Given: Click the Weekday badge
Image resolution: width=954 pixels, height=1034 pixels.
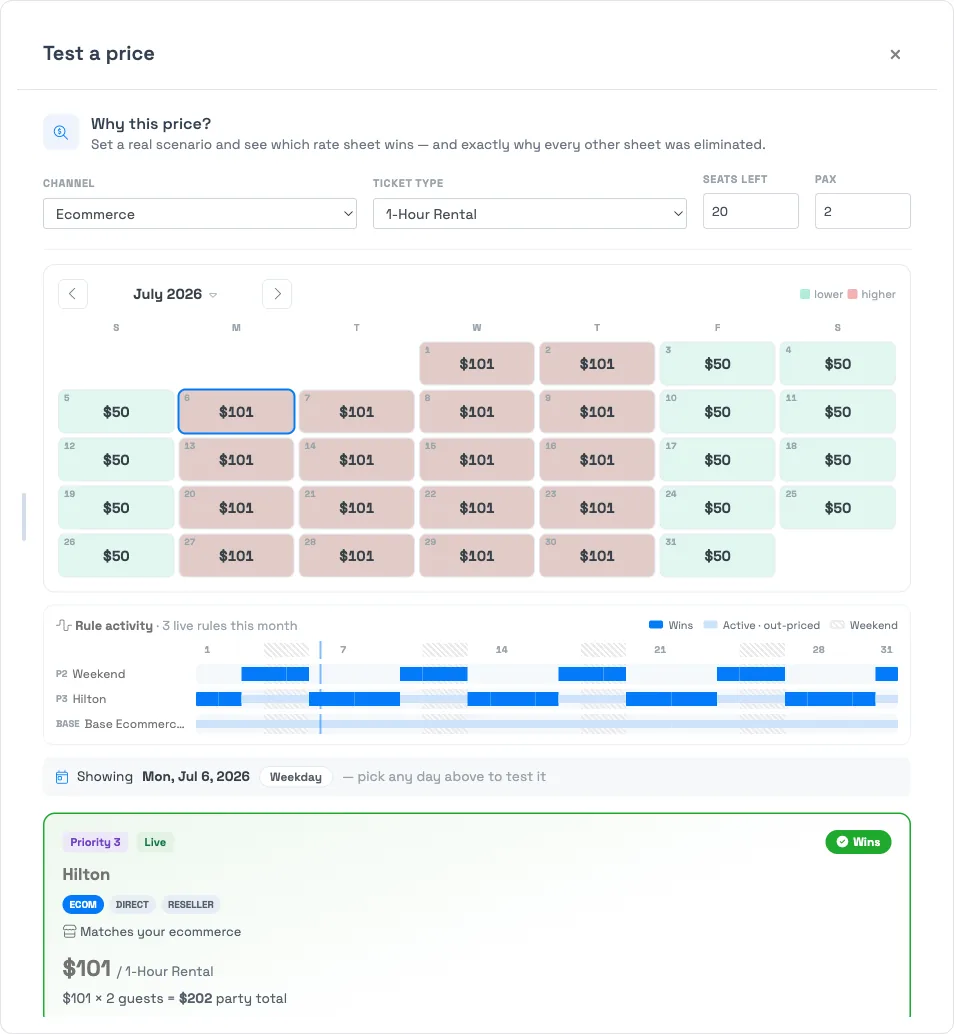Looking at the screenshot, I should click(295, 777).
